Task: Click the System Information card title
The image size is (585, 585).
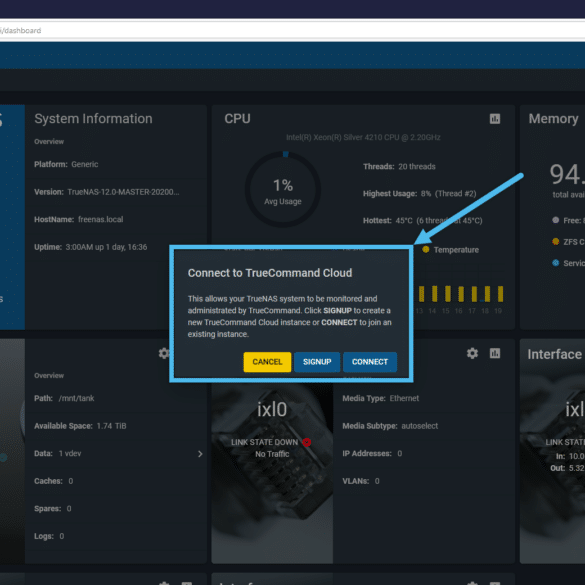Action: pos(93,119)
